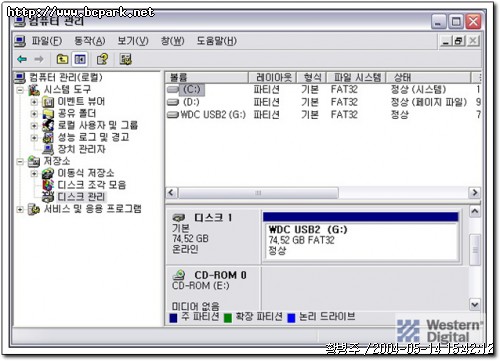Click the volume list horizontal scrollbar thumb
The height and width of the screenshot is (361, 500).
coord(258,193)
